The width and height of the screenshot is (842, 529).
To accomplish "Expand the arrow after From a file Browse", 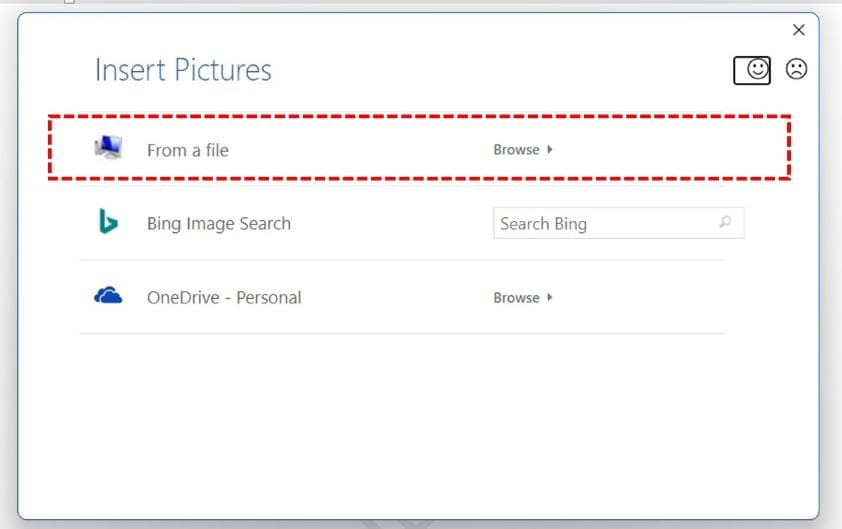I will (550, 150).
